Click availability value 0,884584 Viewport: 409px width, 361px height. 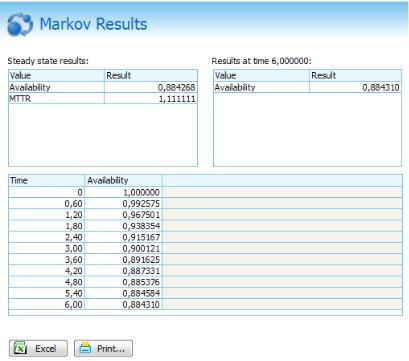point(141,293)
